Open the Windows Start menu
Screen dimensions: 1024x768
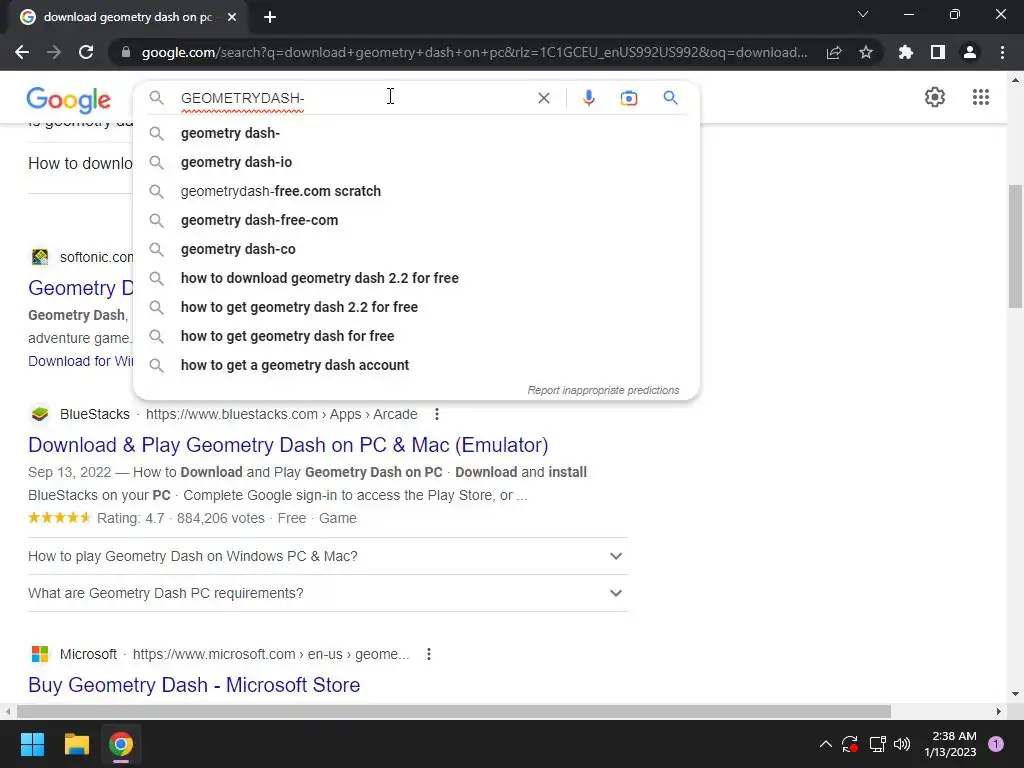point(33,744)
